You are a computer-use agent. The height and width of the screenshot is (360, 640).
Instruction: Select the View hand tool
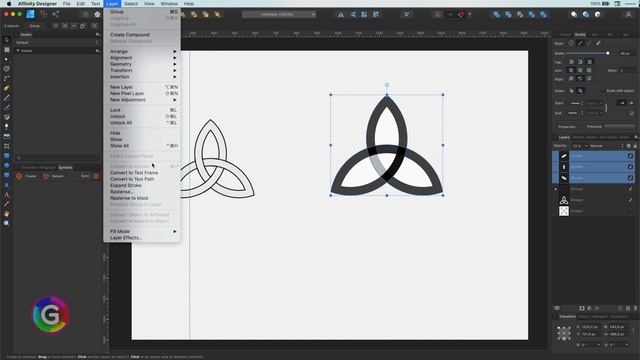7,213
